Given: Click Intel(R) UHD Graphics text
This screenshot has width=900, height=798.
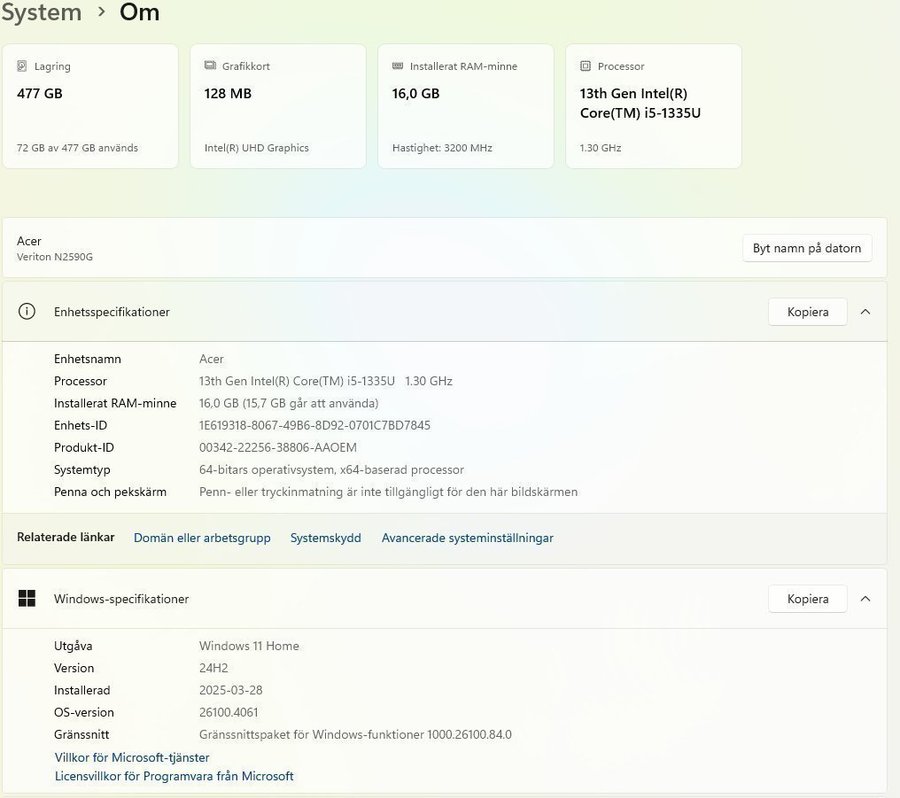Looking at the screenshot, I should [257, 148].
